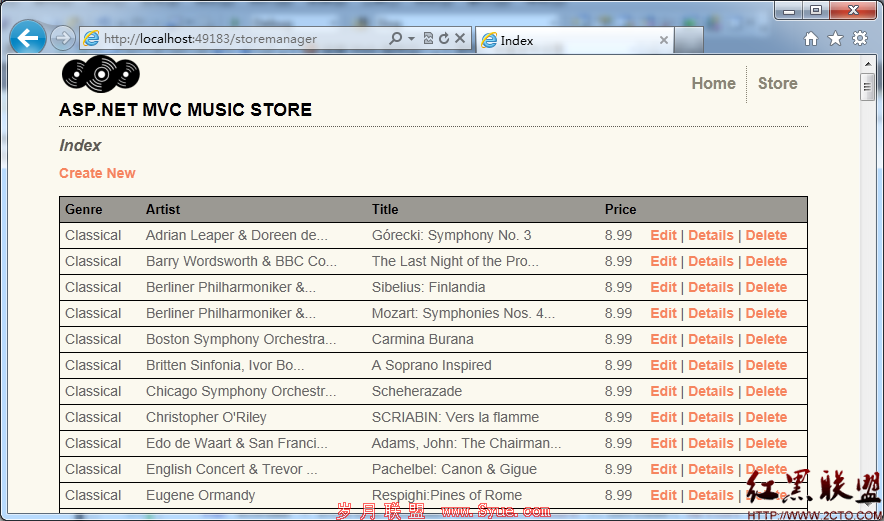Image resolution: width=884 pixels, height=521 pixels.
Task: Edit the Carmina Burana album
Action: [663, 339]
